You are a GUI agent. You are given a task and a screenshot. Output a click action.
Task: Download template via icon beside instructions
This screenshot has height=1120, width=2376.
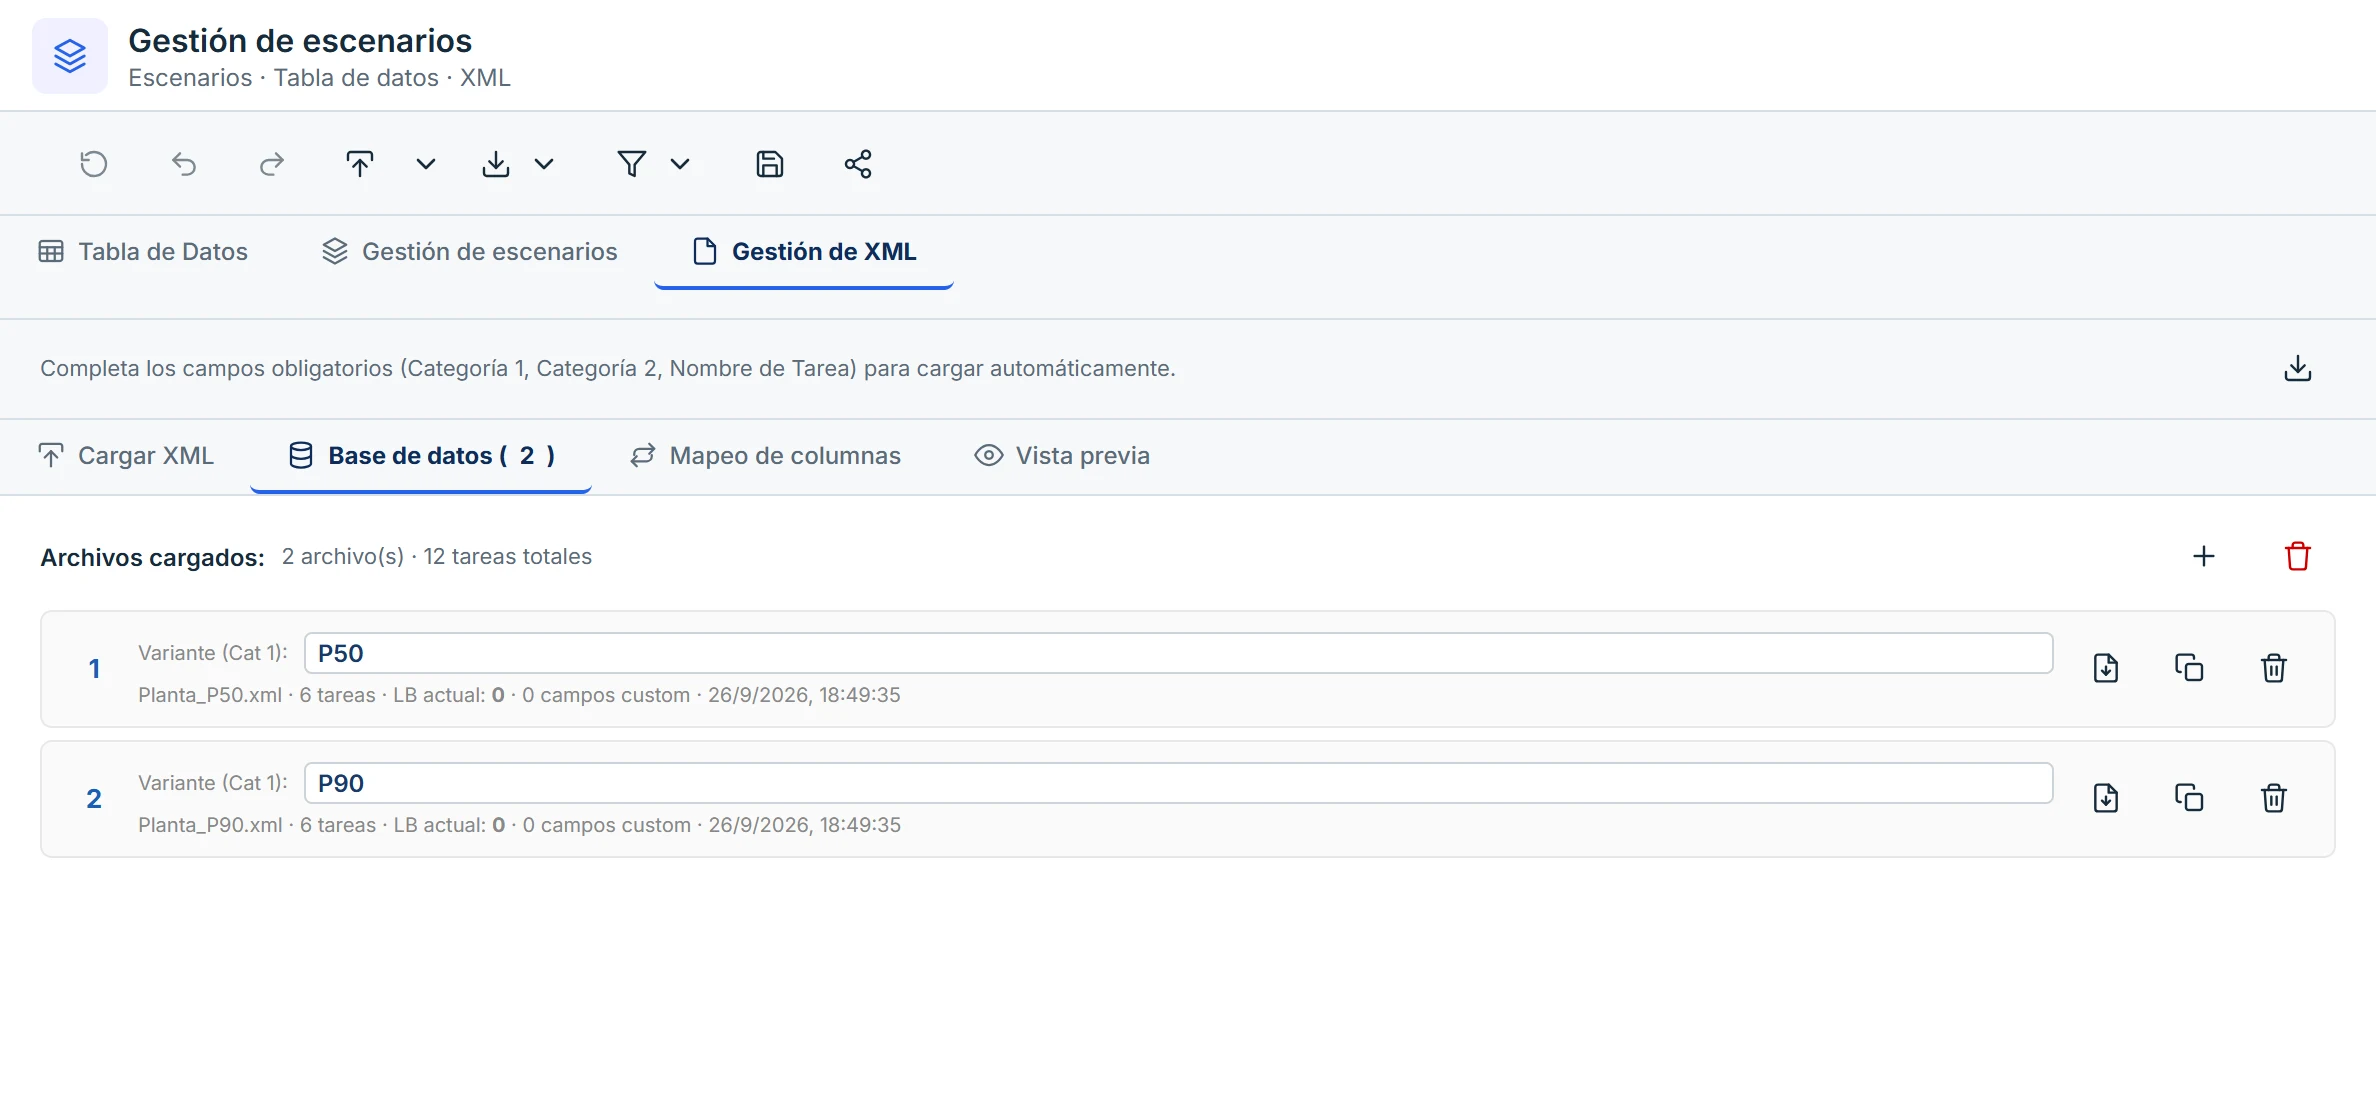pyautogui.click(x=2298, y=368)
